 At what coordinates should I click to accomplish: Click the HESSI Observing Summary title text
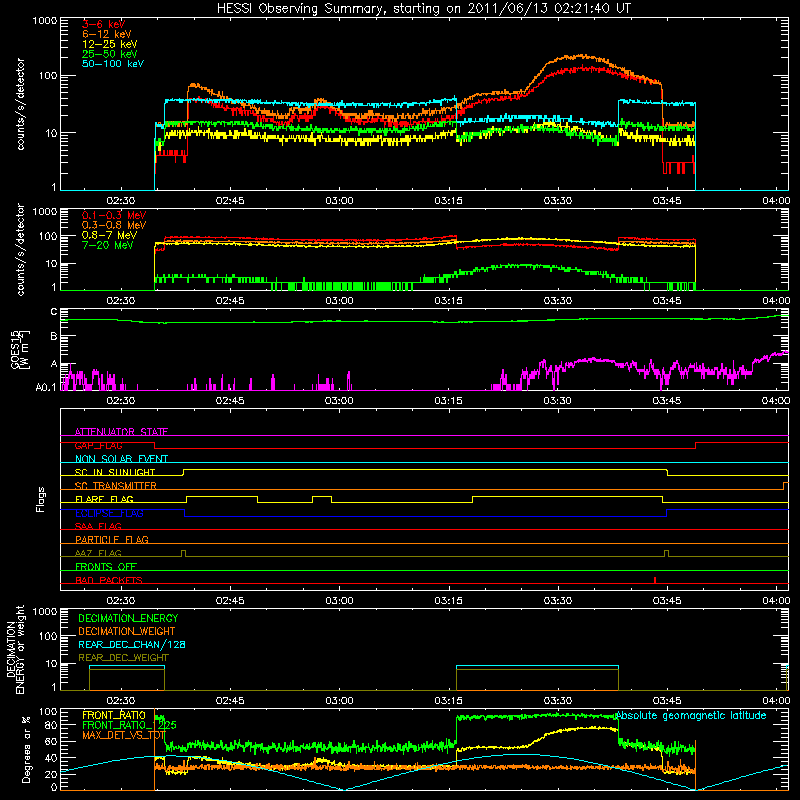click(424, 9)
